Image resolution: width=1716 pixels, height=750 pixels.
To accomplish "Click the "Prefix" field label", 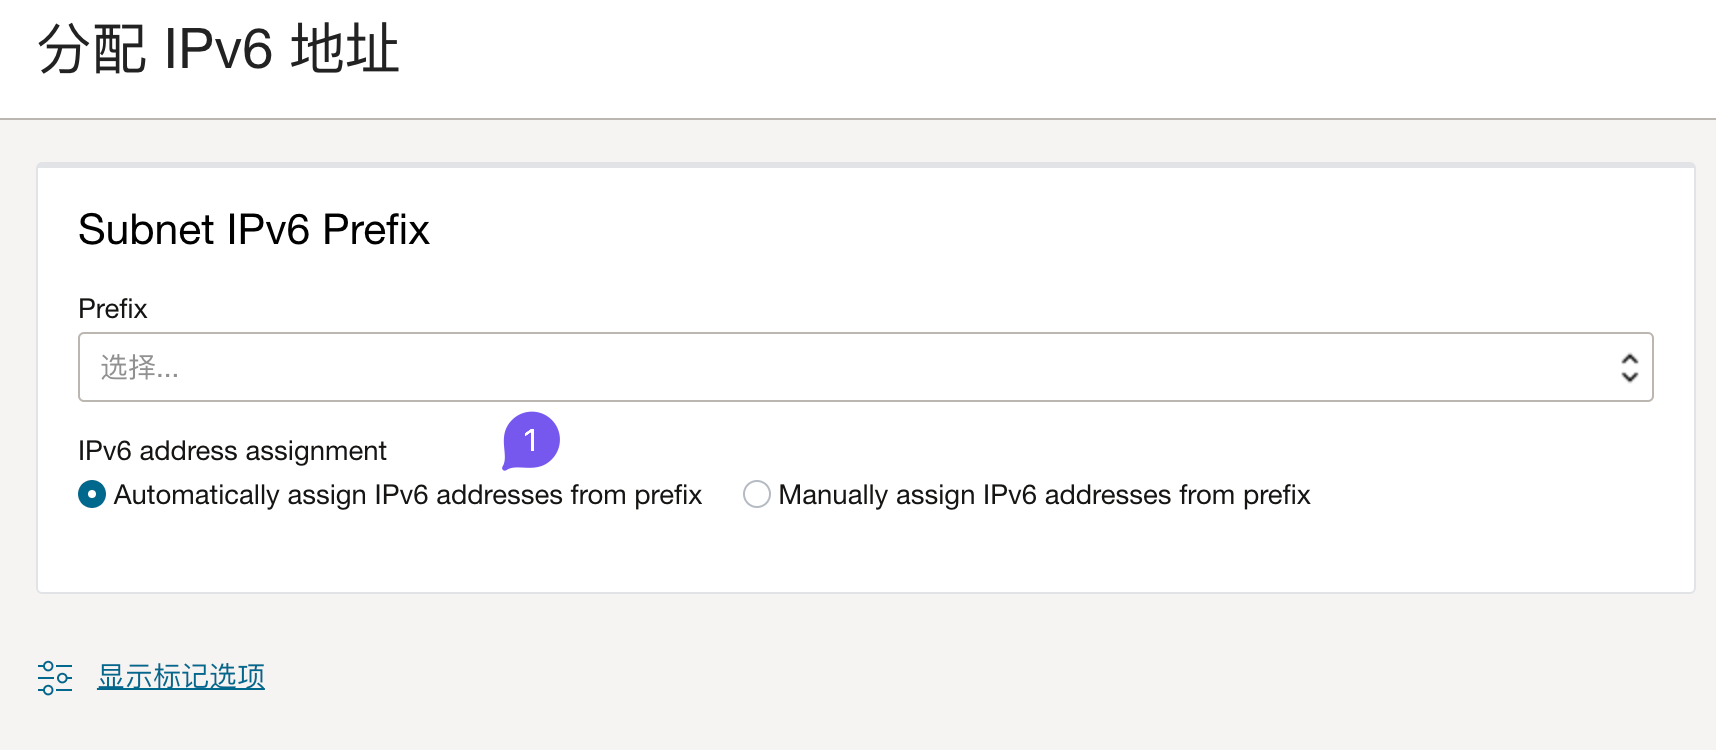I will pyautogui.click(x=113, y=309).
